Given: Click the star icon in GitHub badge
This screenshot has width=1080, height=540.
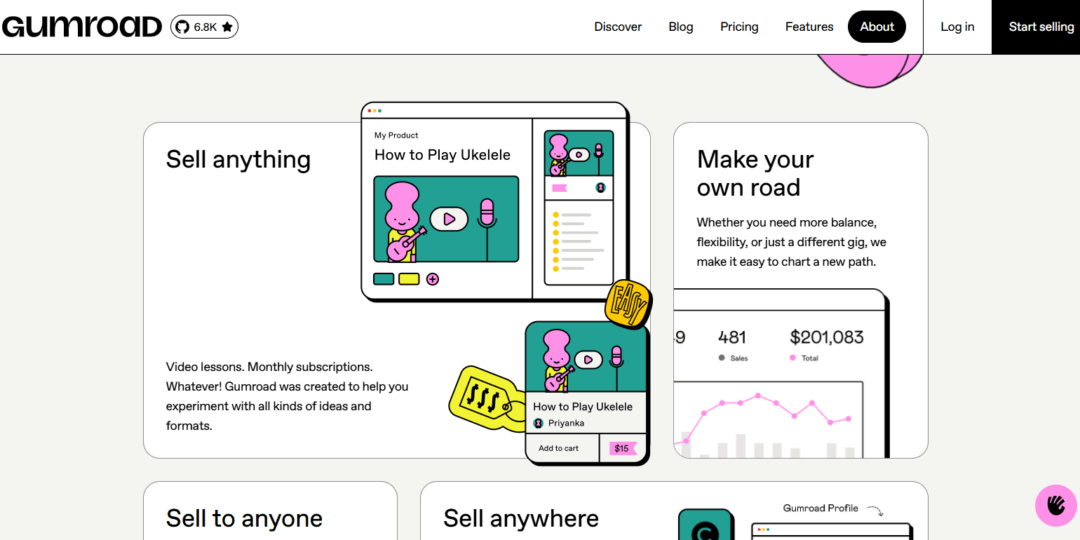Looking at the screenshot, I should coord(227,27).
